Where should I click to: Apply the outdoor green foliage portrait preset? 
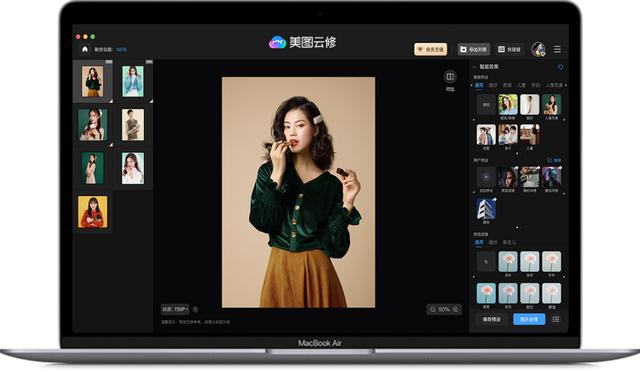(x=508, y=105)
